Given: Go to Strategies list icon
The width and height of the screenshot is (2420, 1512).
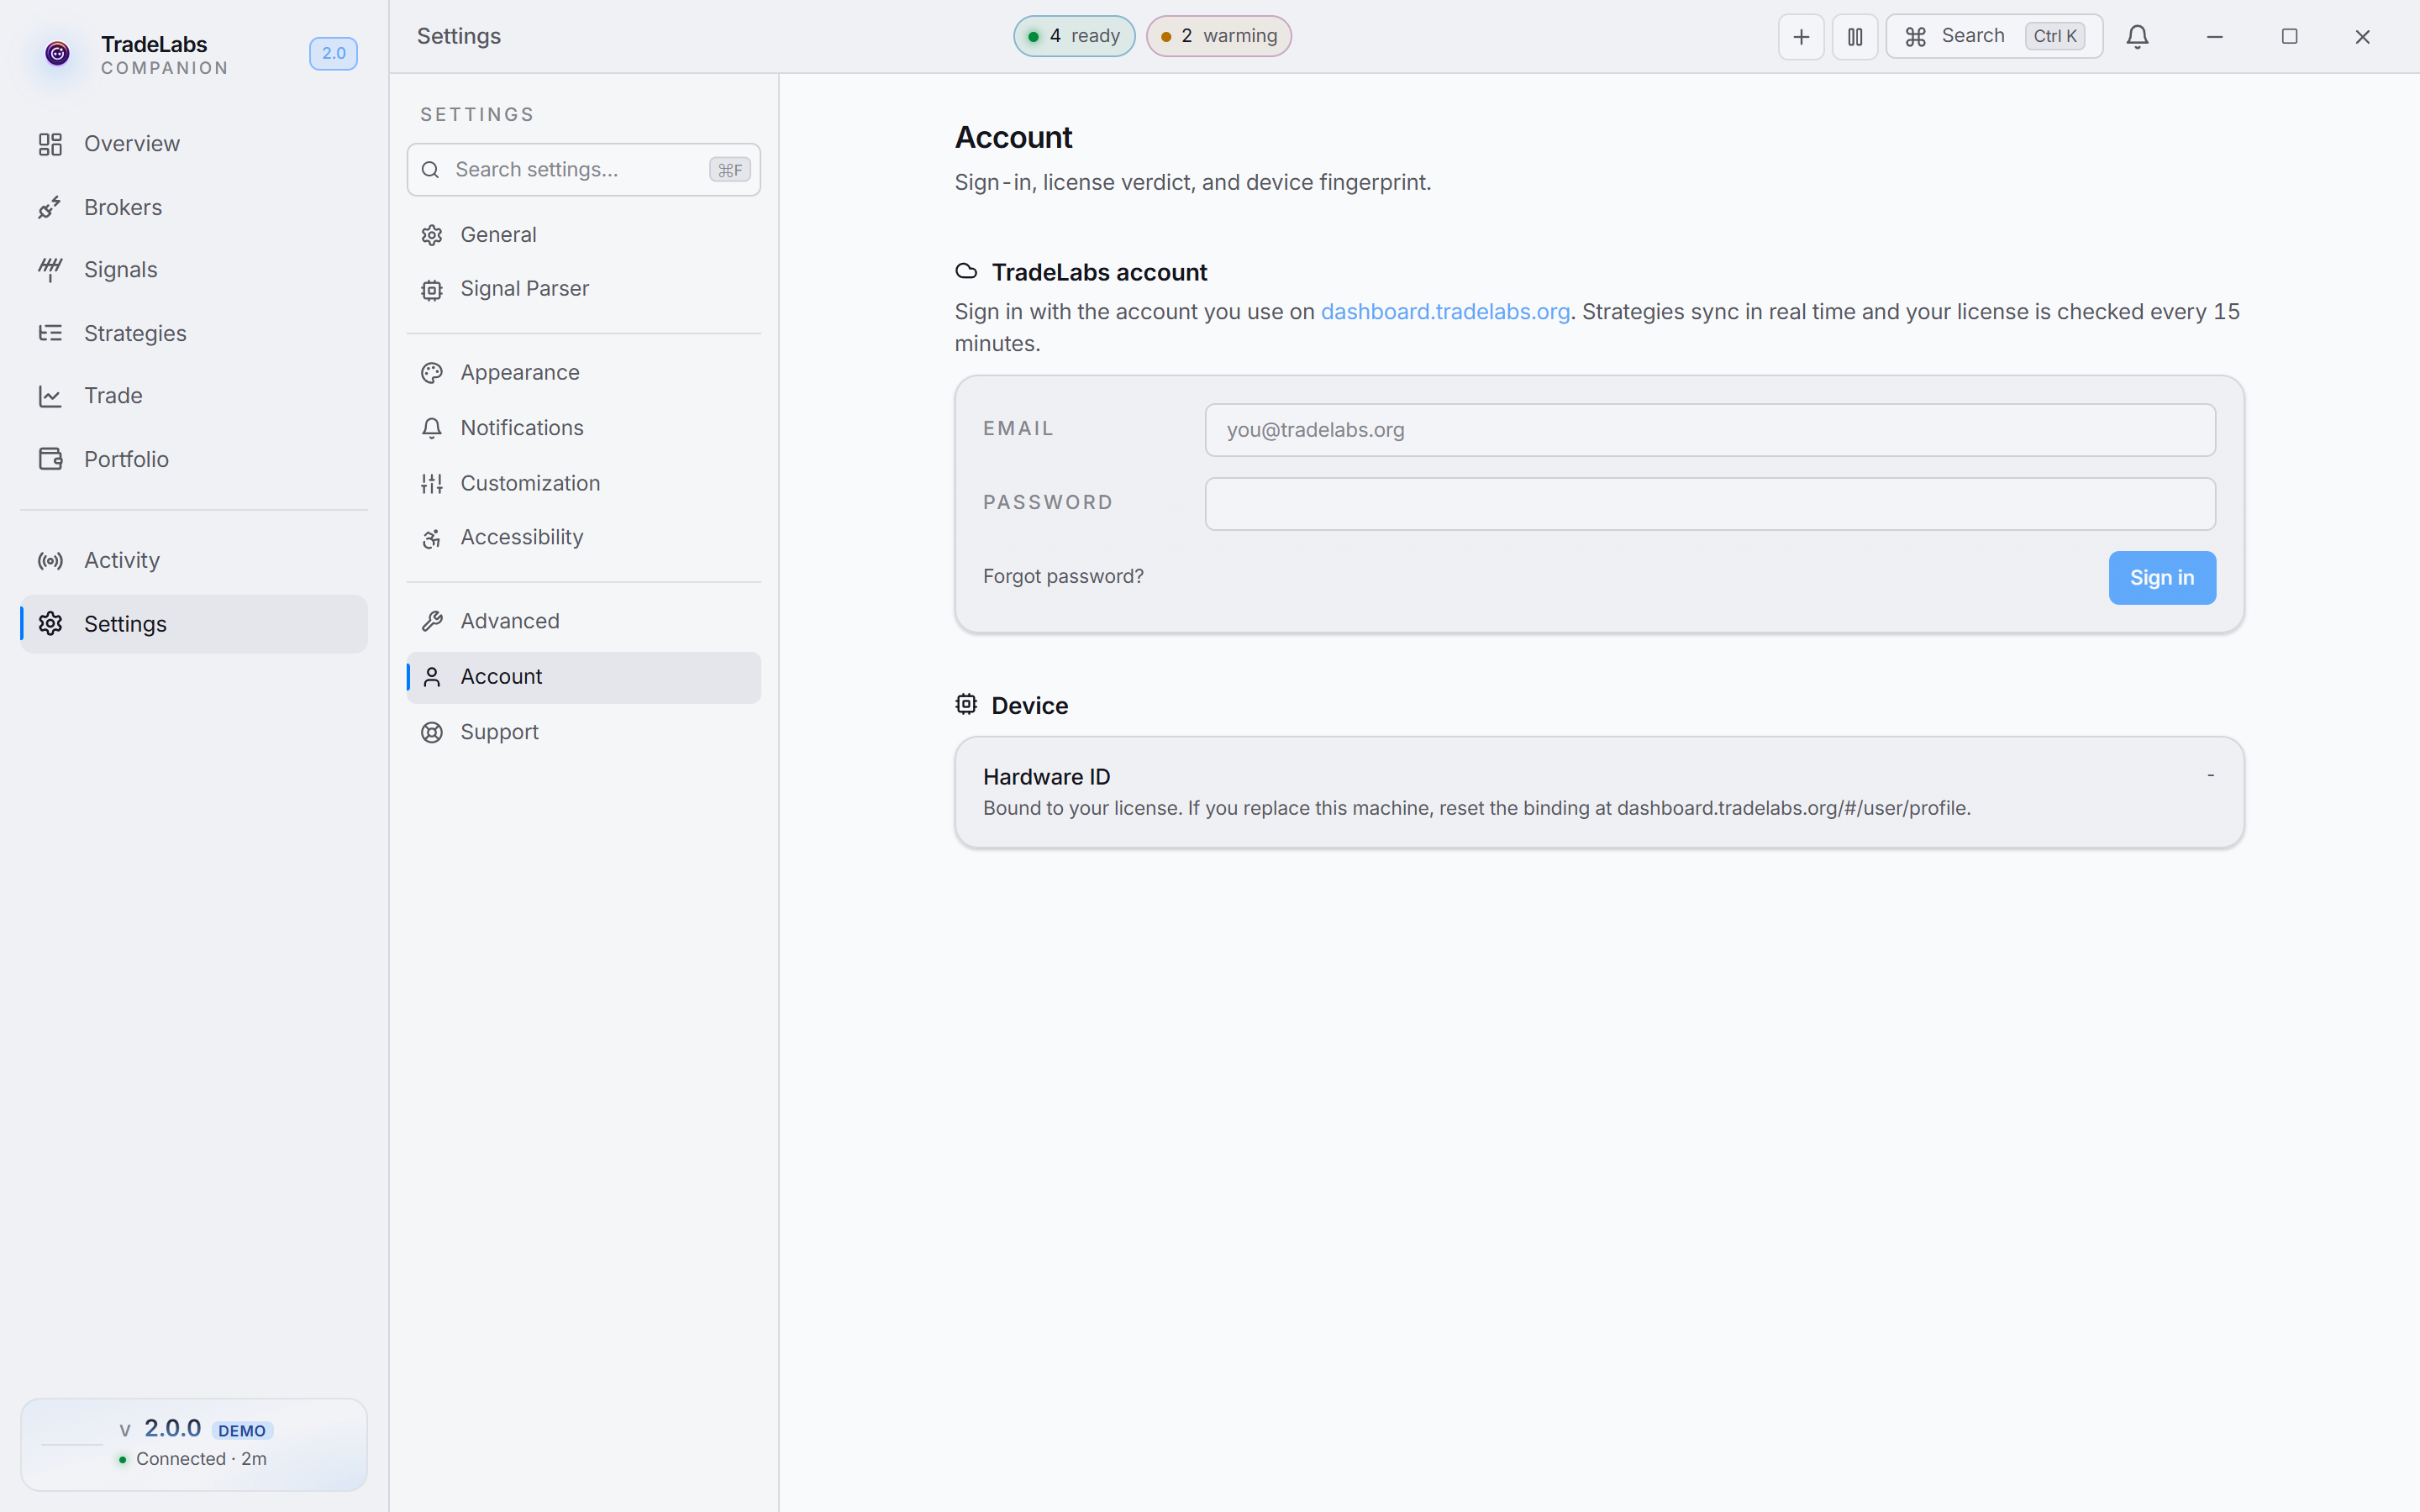Looking at the screenshot, I should click(50, 333).
